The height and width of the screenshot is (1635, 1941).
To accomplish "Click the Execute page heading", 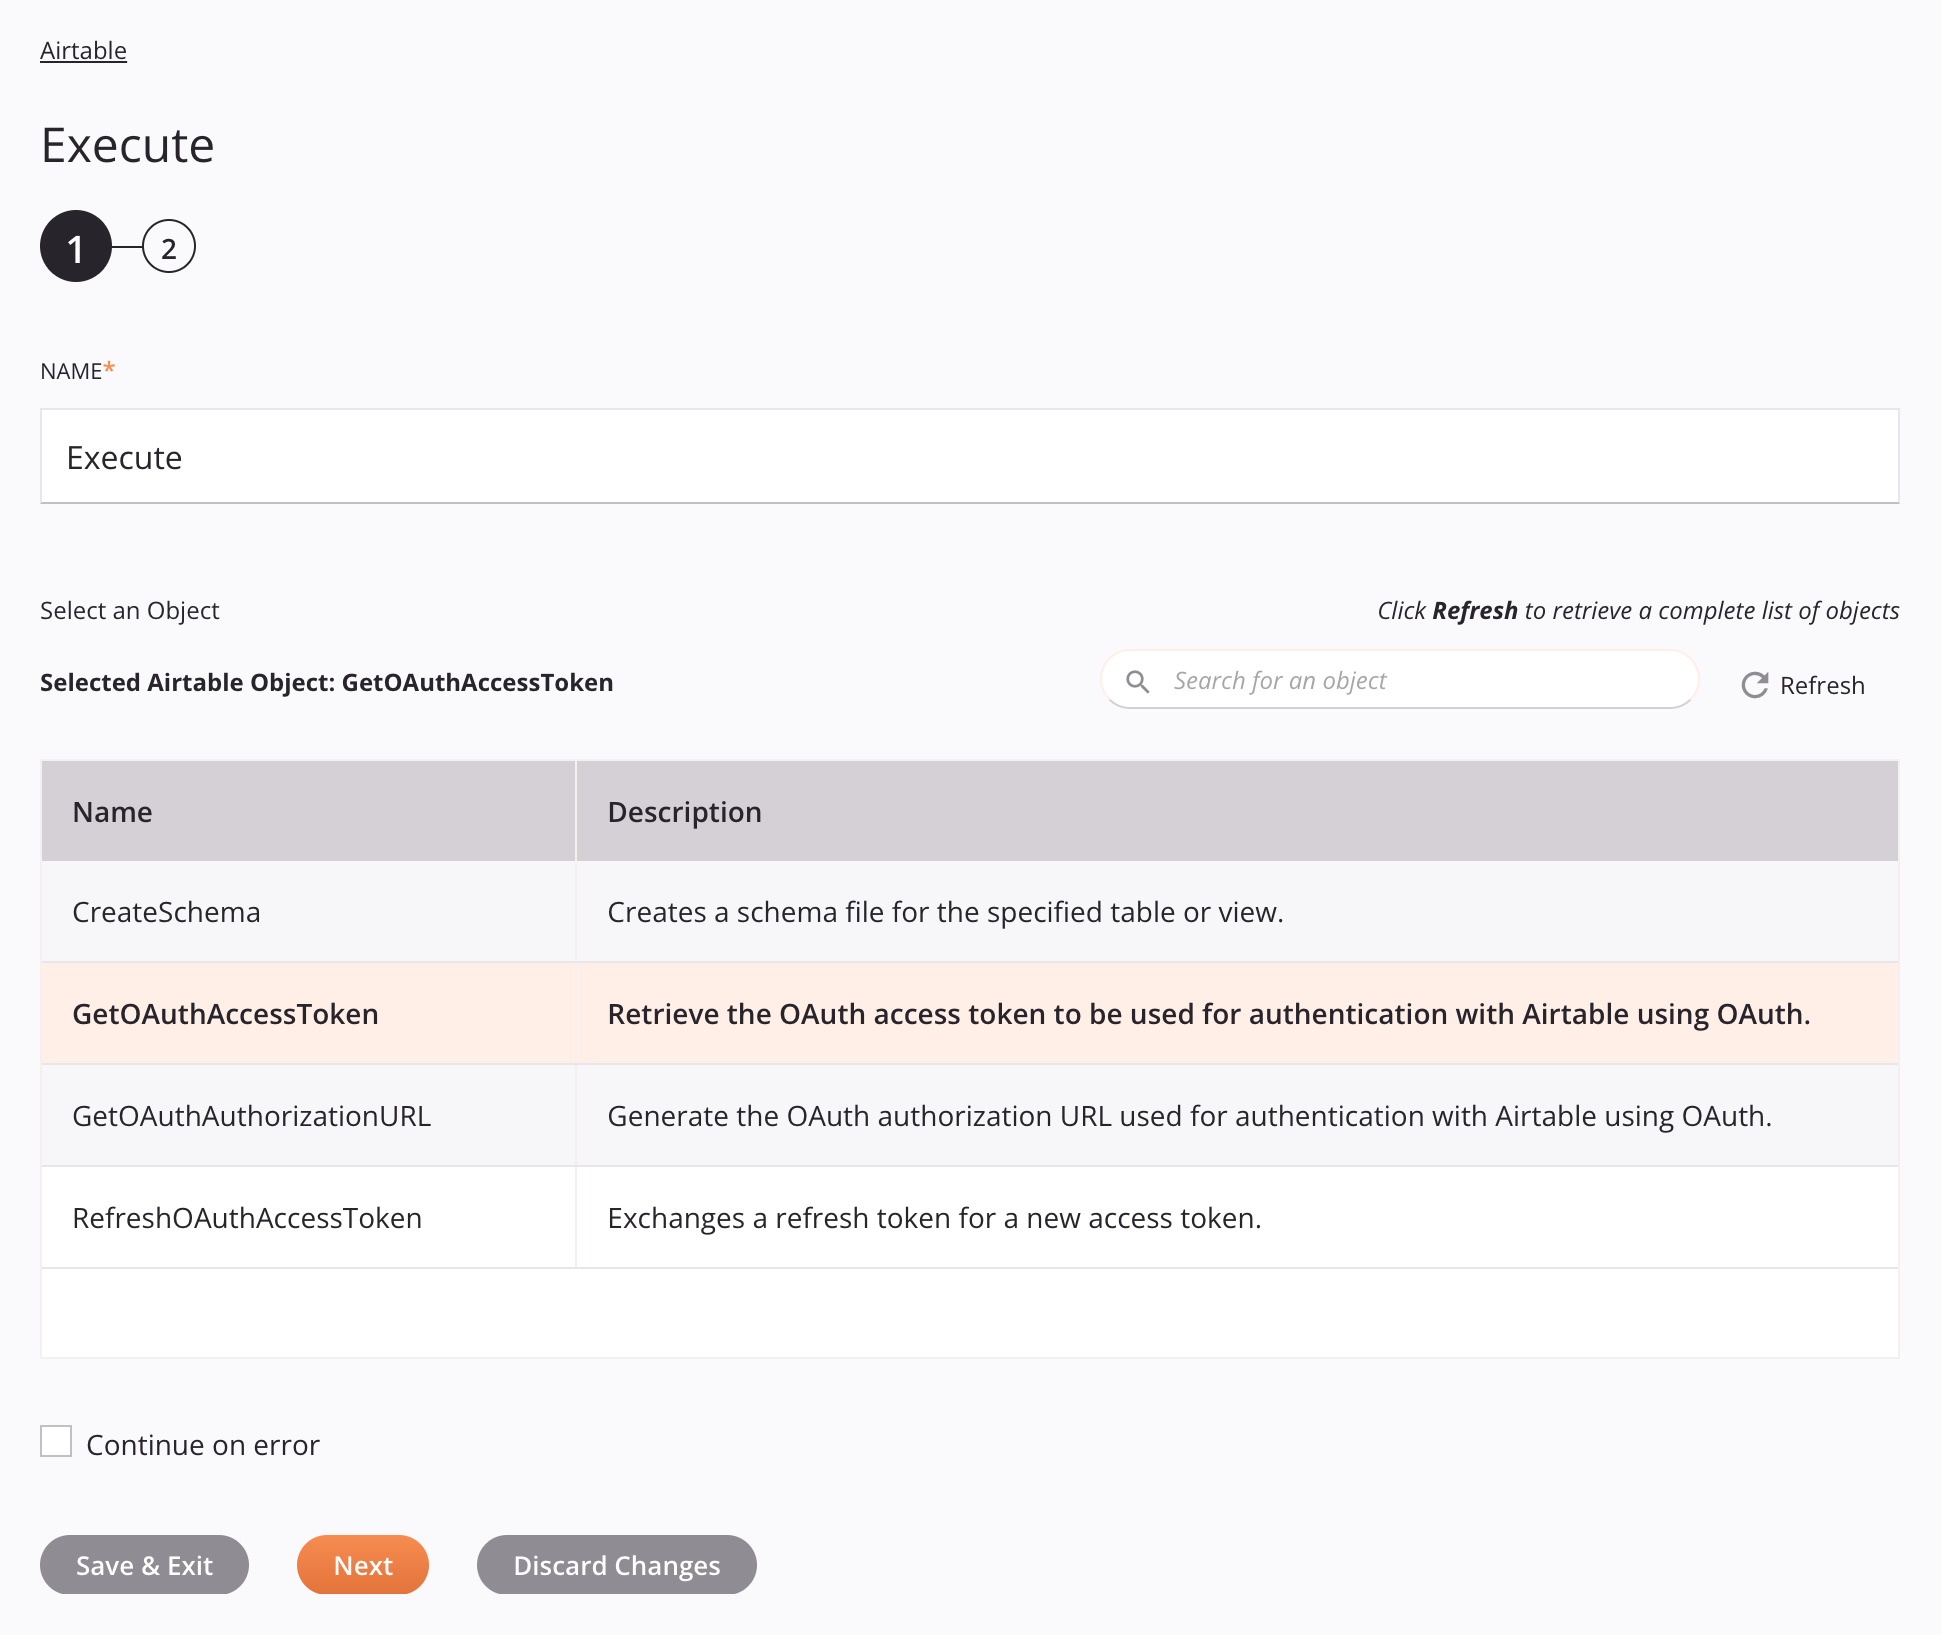I will coord(127,146).
